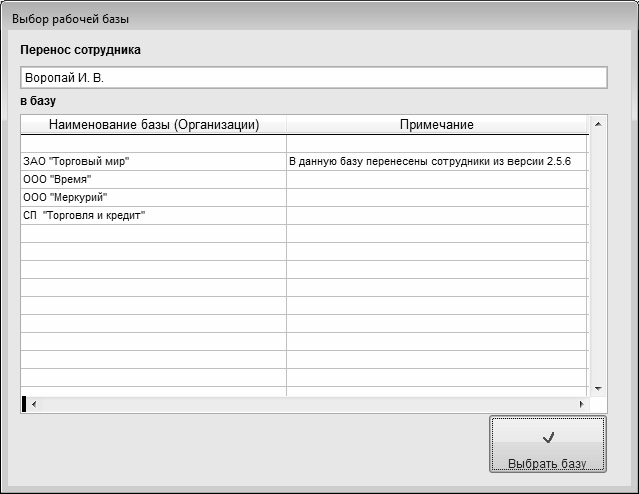Click the note about version 2.5.6 employees

(422, 161)
